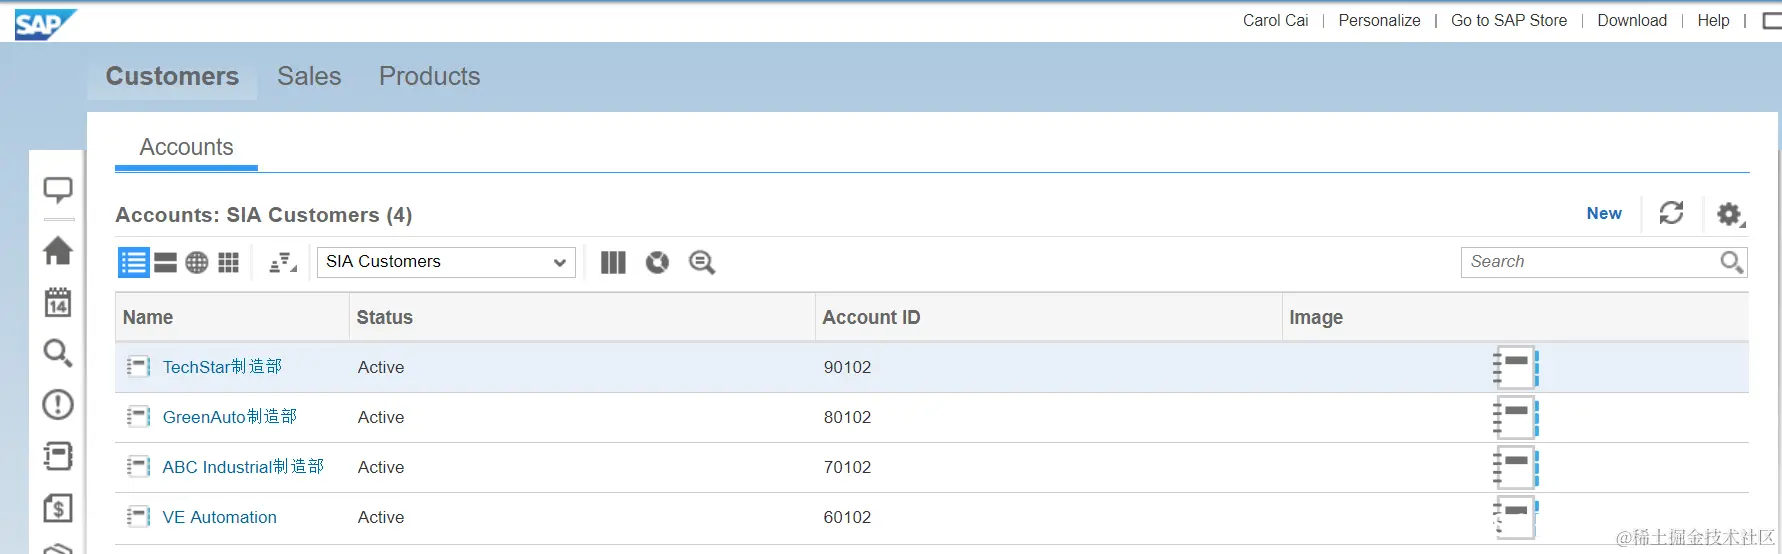Open the sort options icon
The image size is (1782, 554).
[x=283, y=263]
